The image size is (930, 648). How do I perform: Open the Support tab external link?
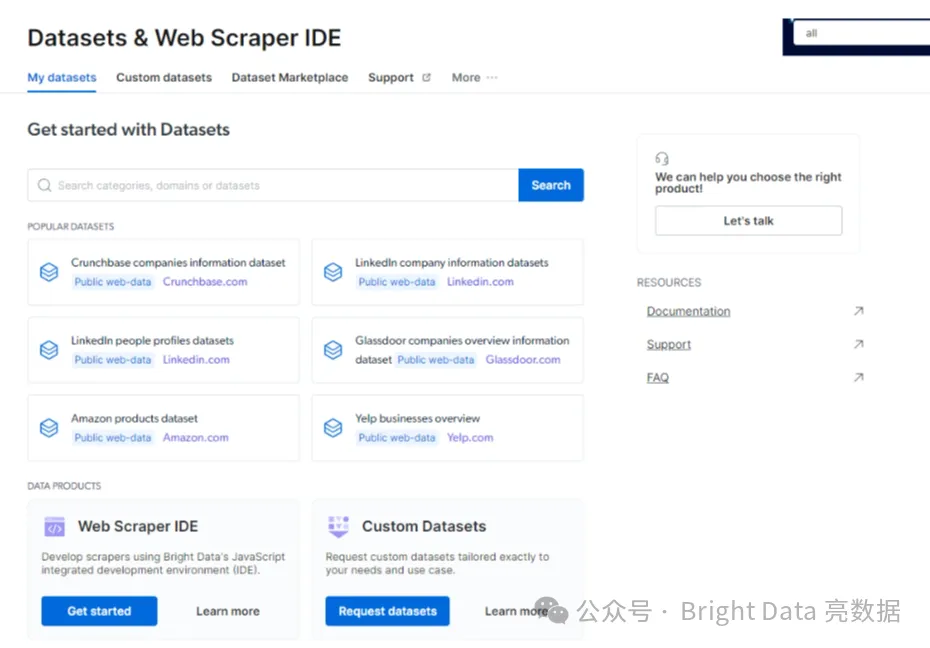[398, 78]
